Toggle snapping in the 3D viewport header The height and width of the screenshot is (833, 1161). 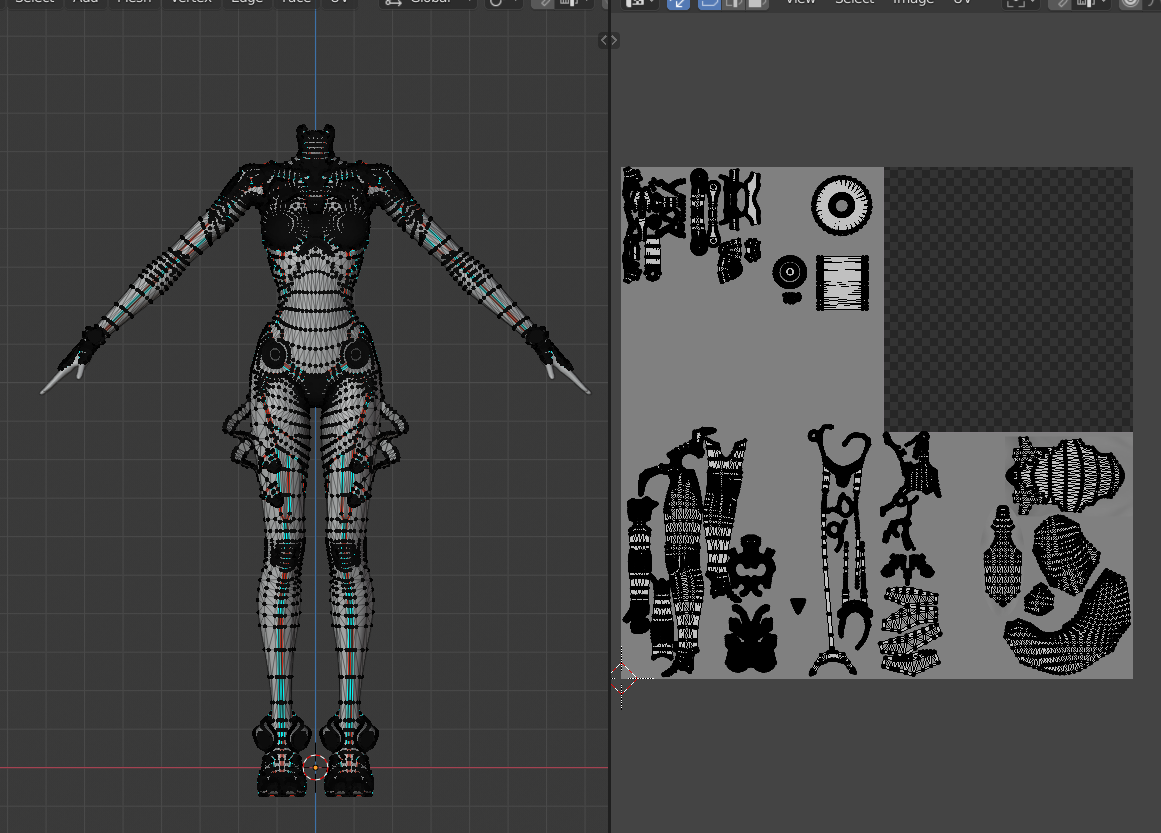[x=544, y=3]
